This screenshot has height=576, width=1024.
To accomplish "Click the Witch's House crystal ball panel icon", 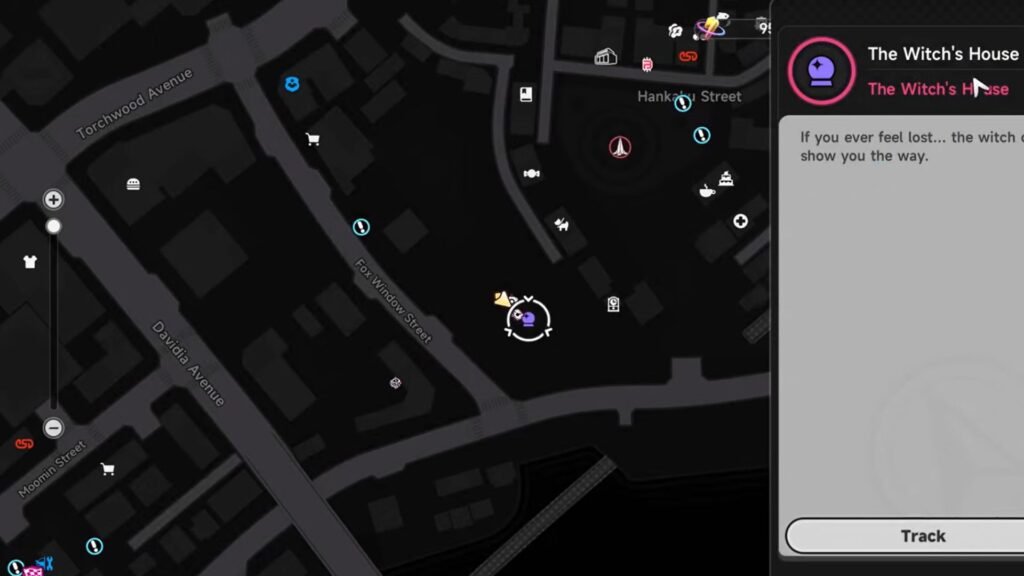I will point(821,71).
